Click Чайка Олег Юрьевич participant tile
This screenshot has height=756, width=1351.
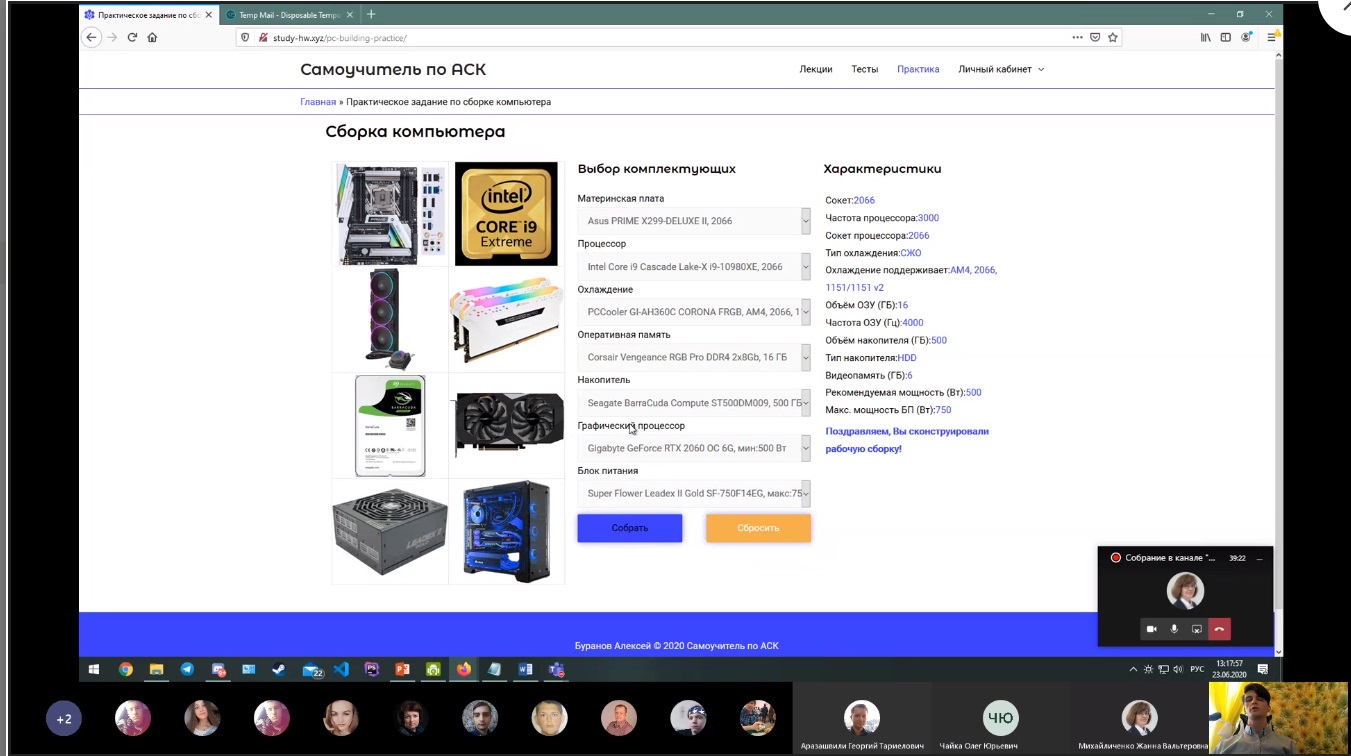(x=1000, y=719)
